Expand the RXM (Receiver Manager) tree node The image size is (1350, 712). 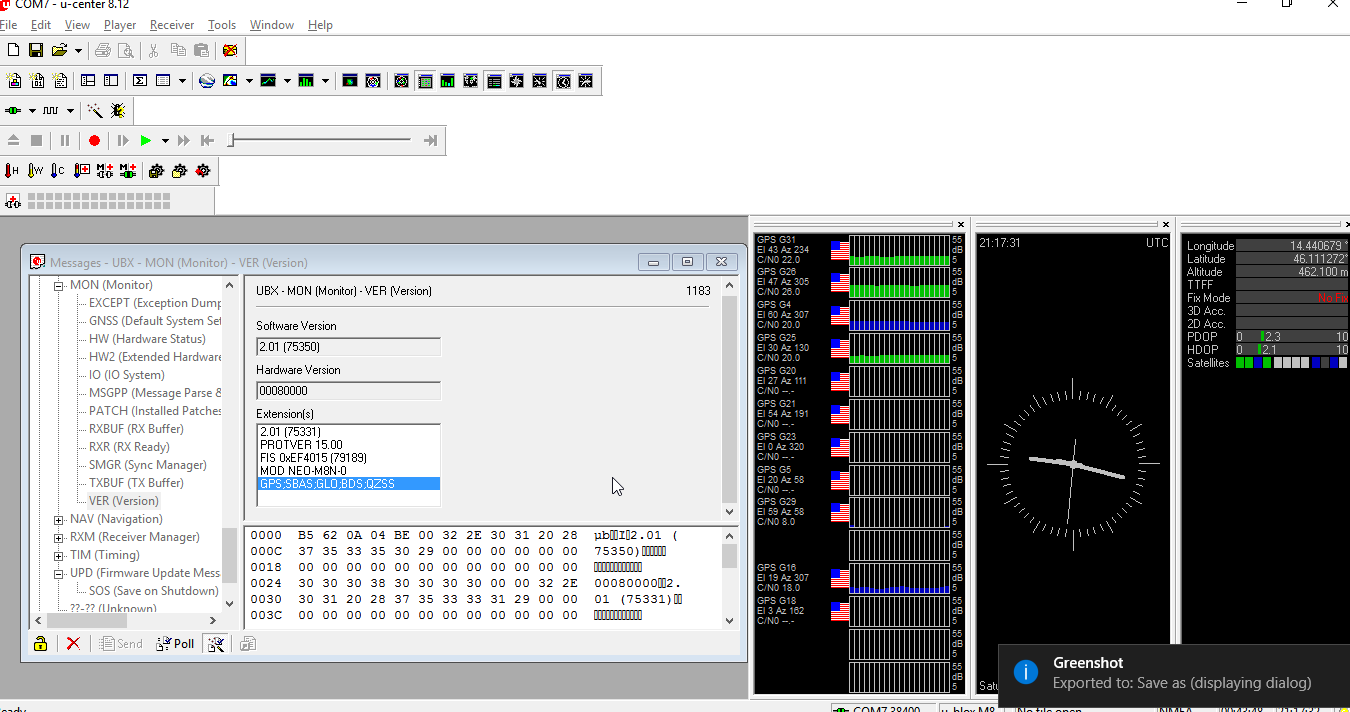(x=59, y=537)
